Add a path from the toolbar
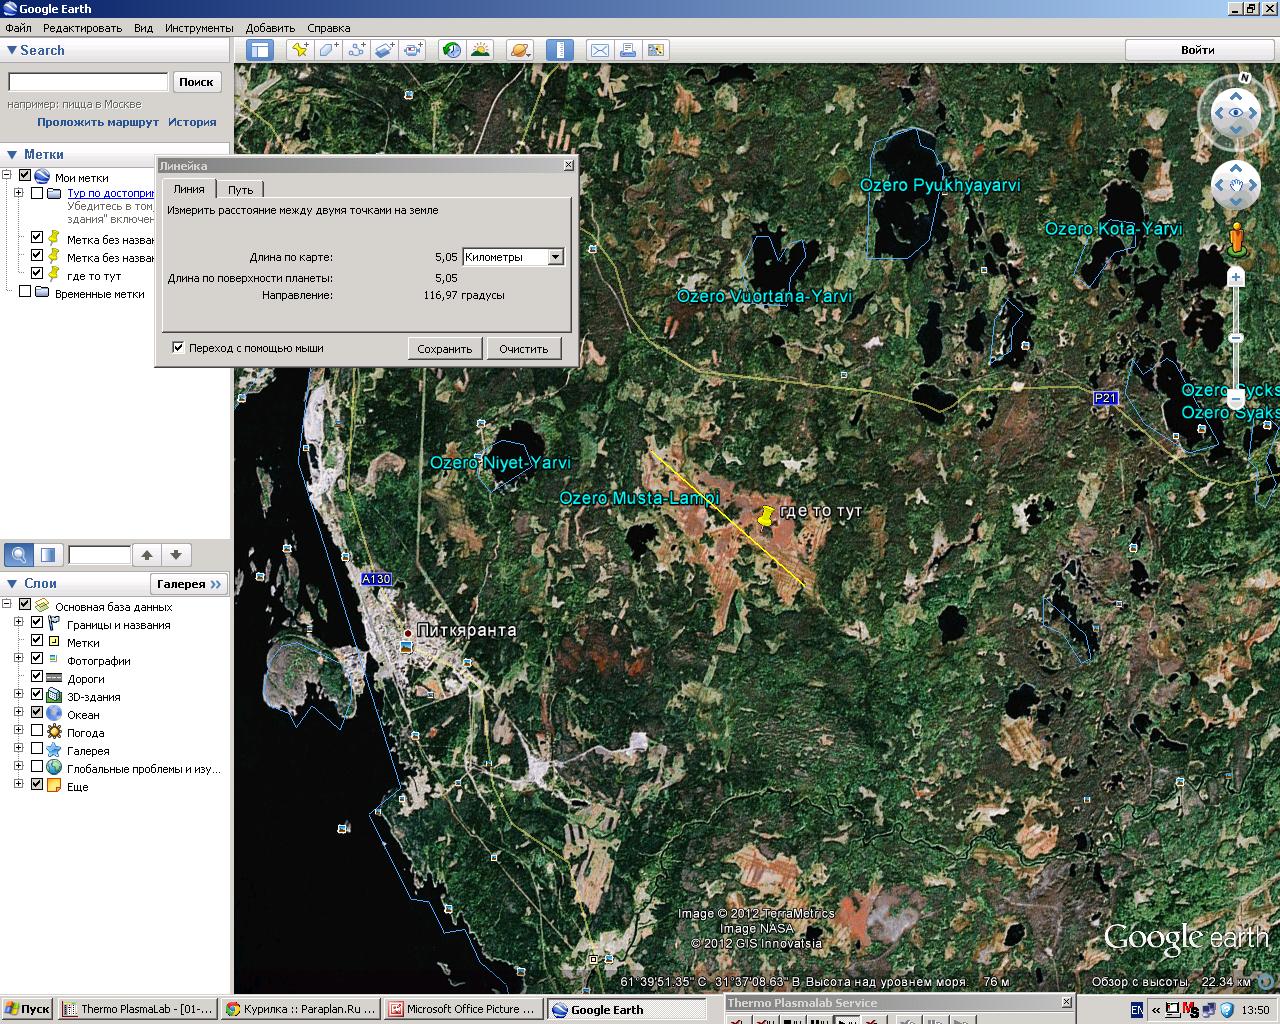Image resolution: width=1280 pixels, height=1024 pixels. 357,50
